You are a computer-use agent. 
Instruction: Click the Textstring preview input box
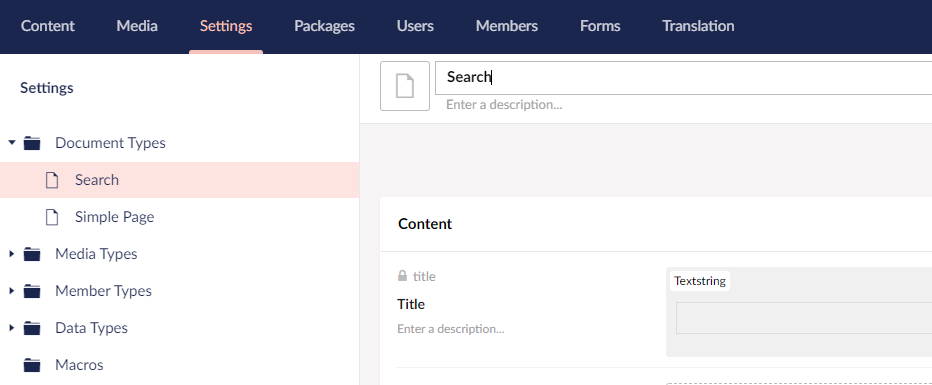[x=804, y=318]
